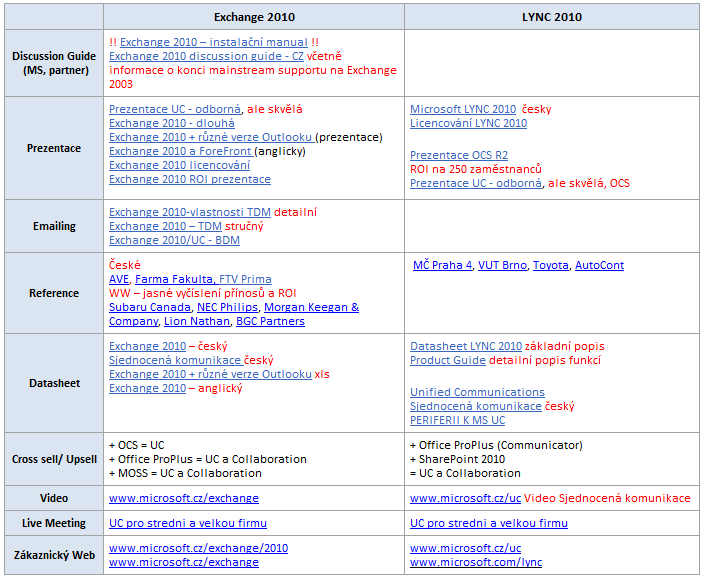Select the Discussion Guide (MS, partner) row label
Viewport: 703px width, 580px height.
point(54,63)
